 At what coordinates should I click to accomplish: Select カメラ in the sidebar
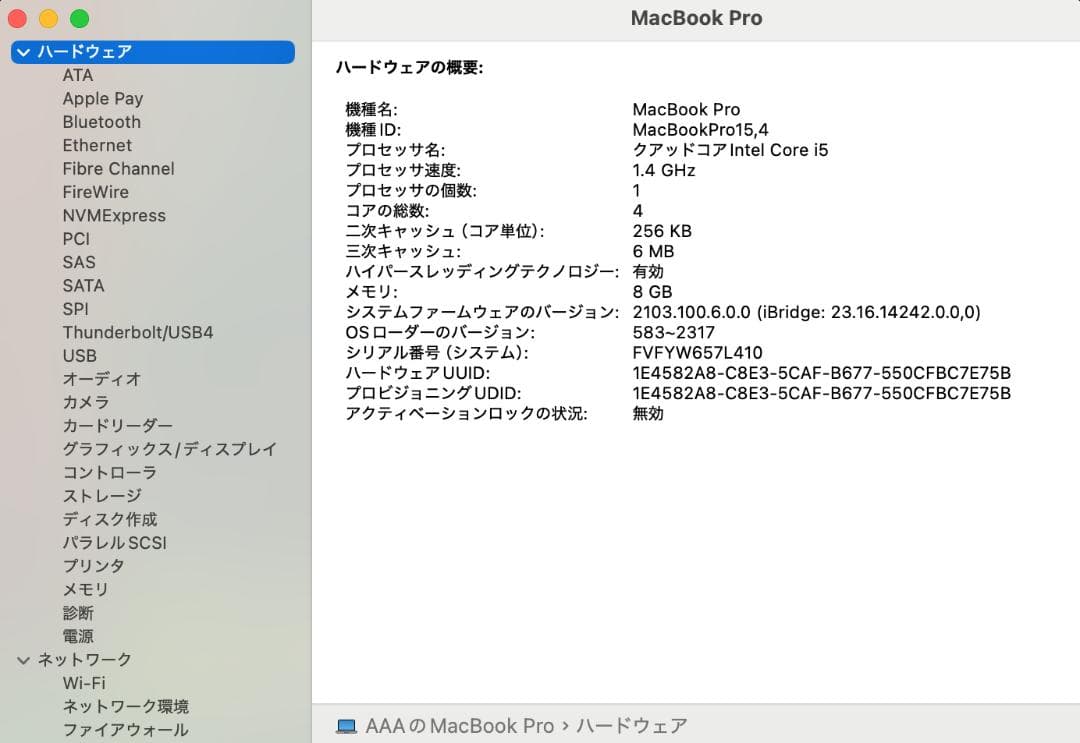[x=86, y=402]
